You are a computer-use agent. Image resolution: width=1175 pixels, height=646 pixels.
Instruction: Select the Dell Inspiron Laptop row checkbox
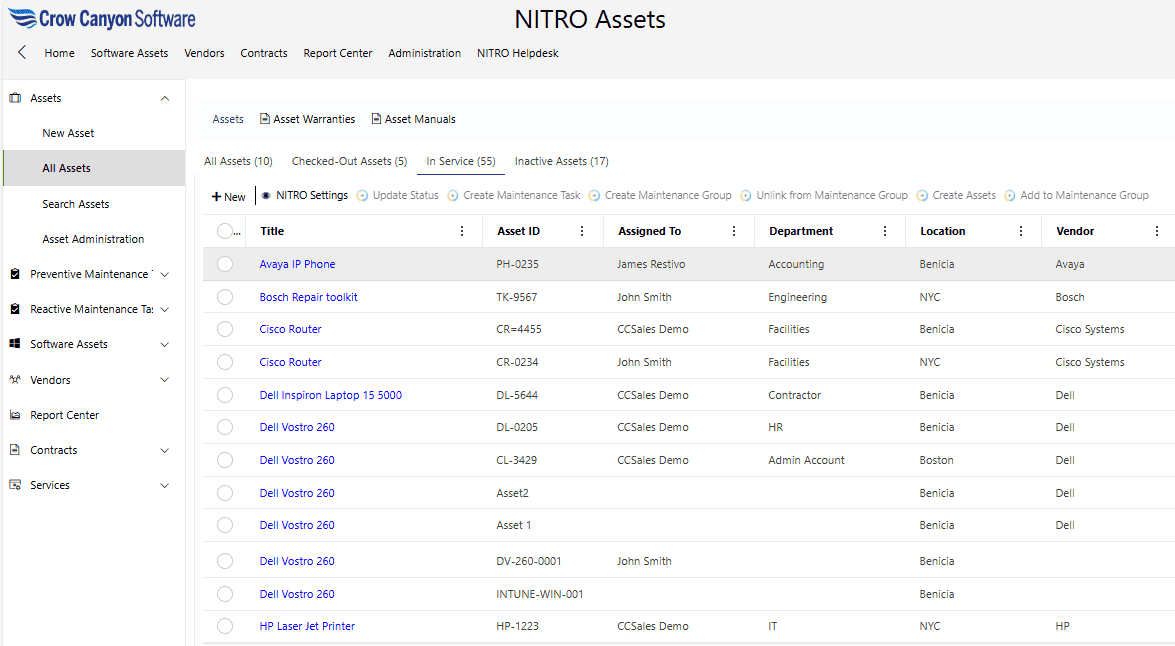coord(225,395)
